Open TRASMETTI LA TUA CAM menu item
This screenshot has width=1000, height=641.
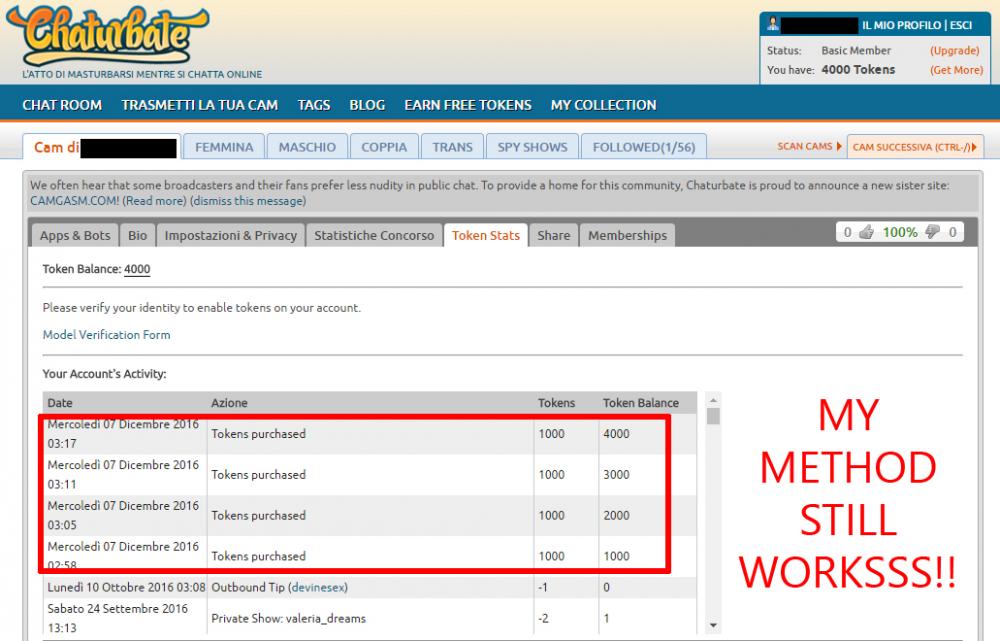pos(200,105)
